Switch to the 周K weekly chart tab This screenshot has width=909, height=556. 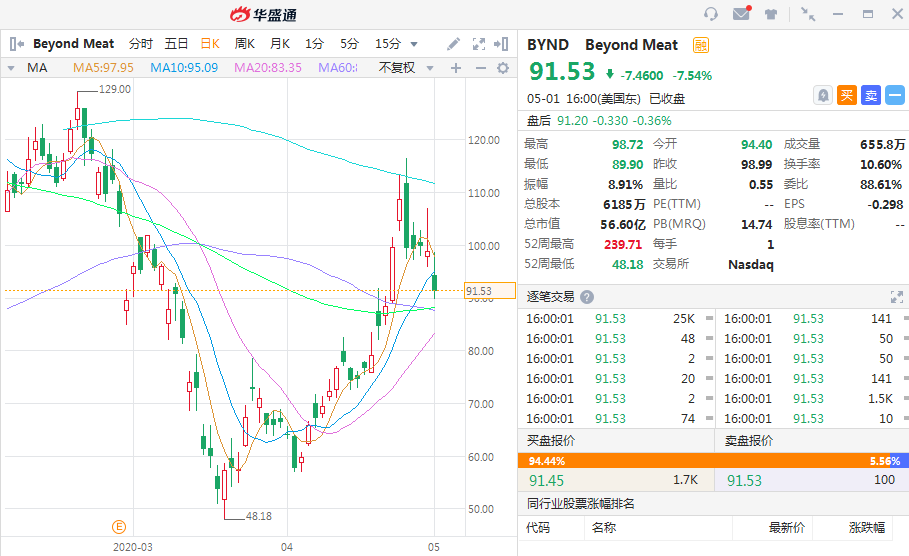[x=244, y=44]
